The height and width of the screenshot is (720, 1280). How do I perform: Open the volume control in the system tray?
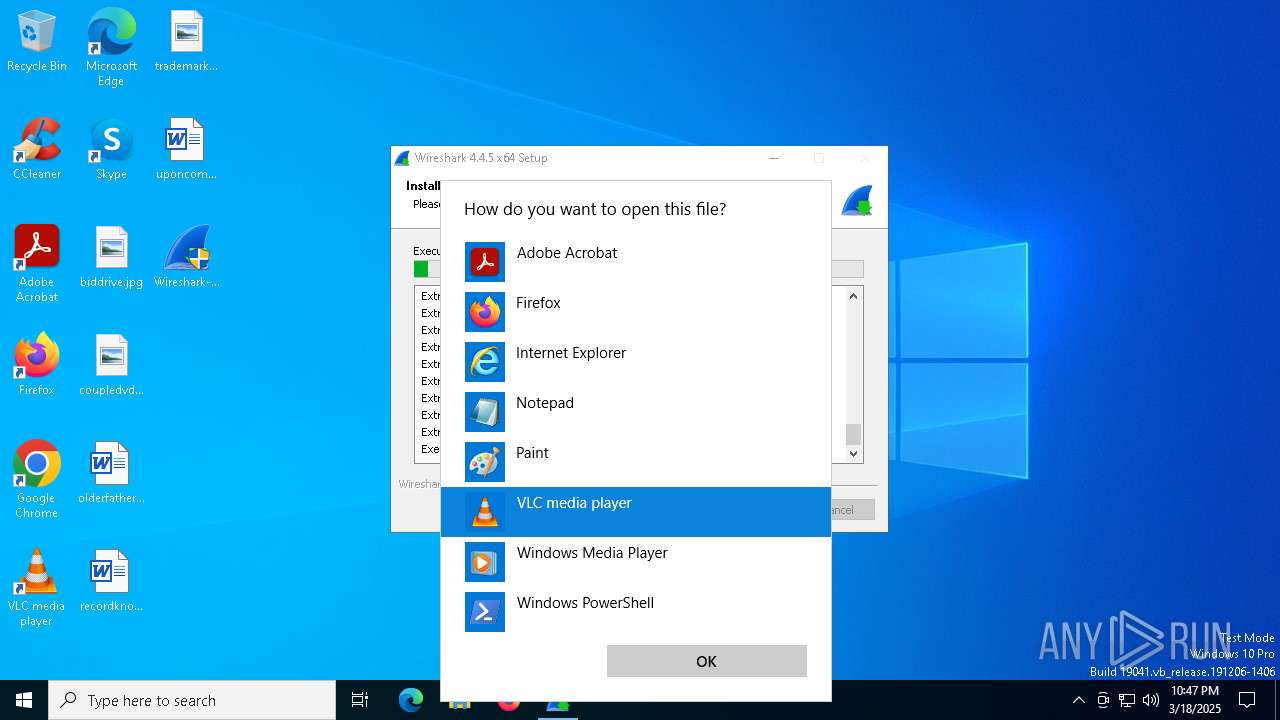coord(1151,700)
